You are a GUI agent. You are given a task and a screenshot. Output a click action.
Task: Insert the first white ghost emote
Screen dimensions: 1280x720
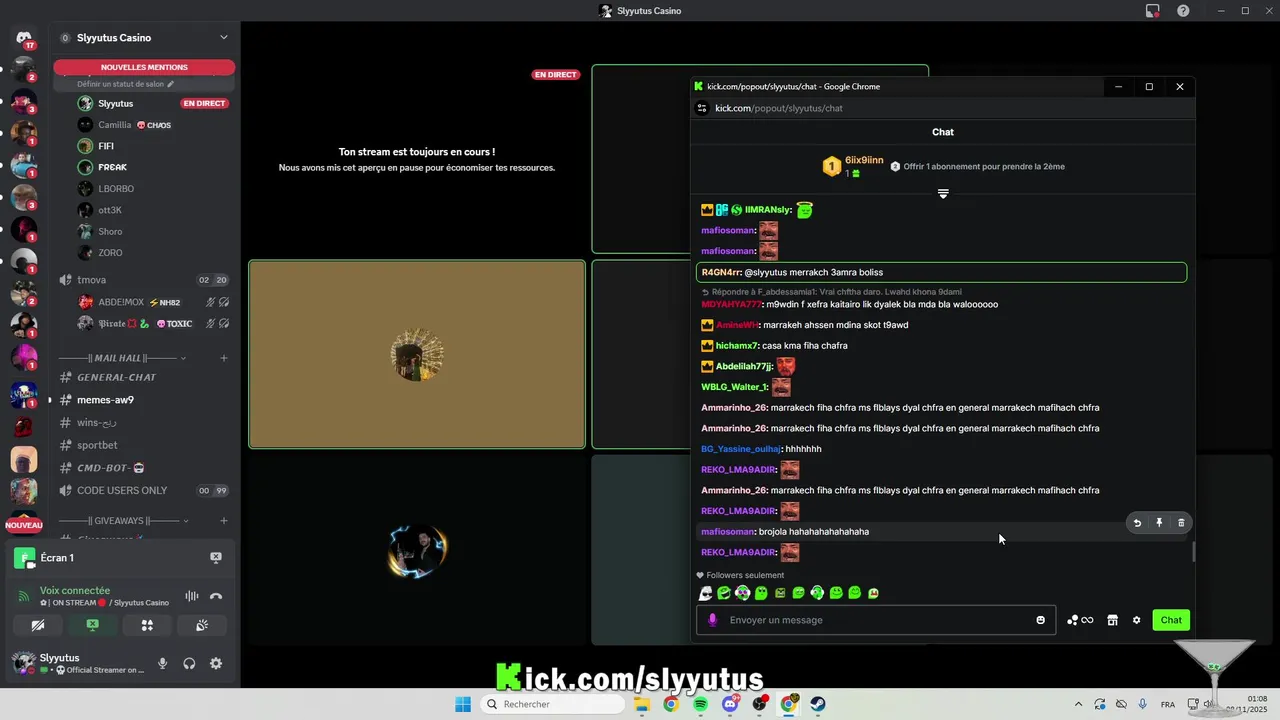[705, 593]
